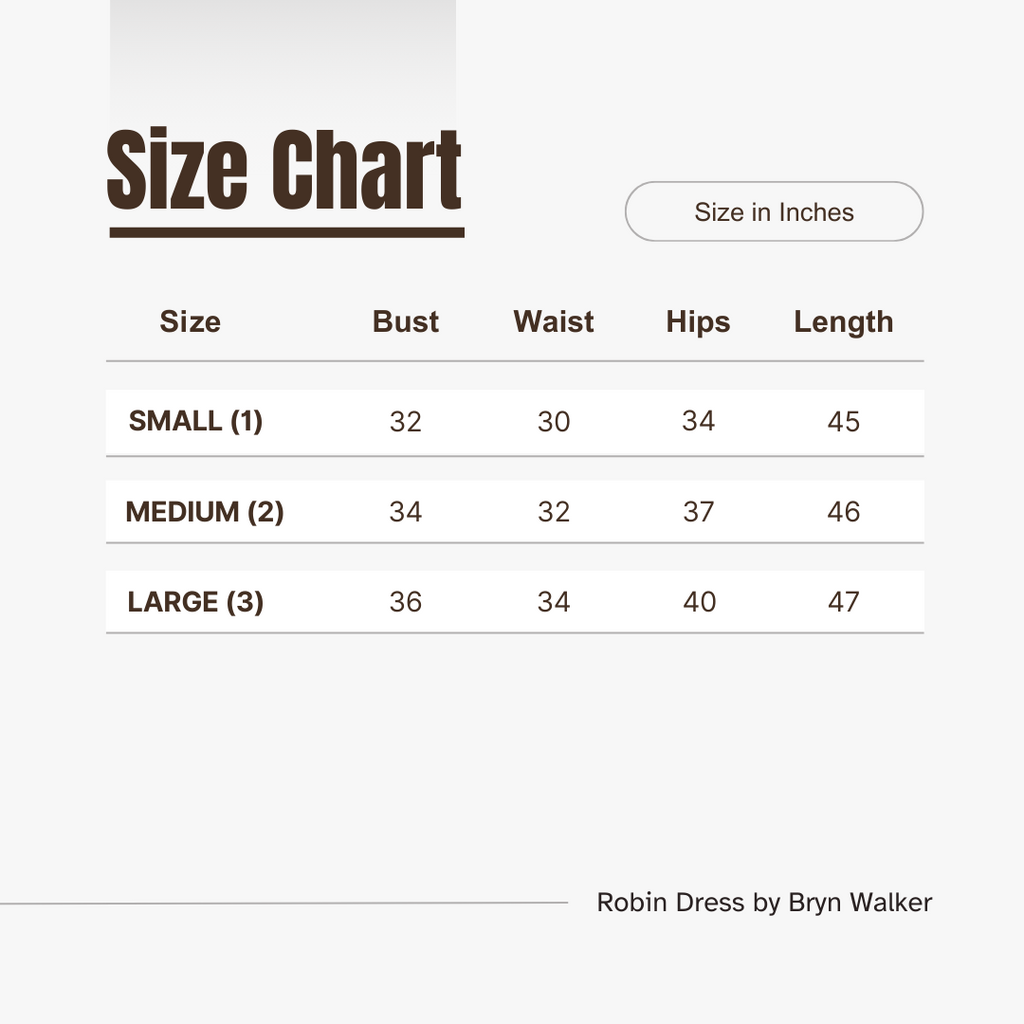The image size is (1024, 1024).
Task: Click the waist value in the Medium row
Action: tap(554, 512)
